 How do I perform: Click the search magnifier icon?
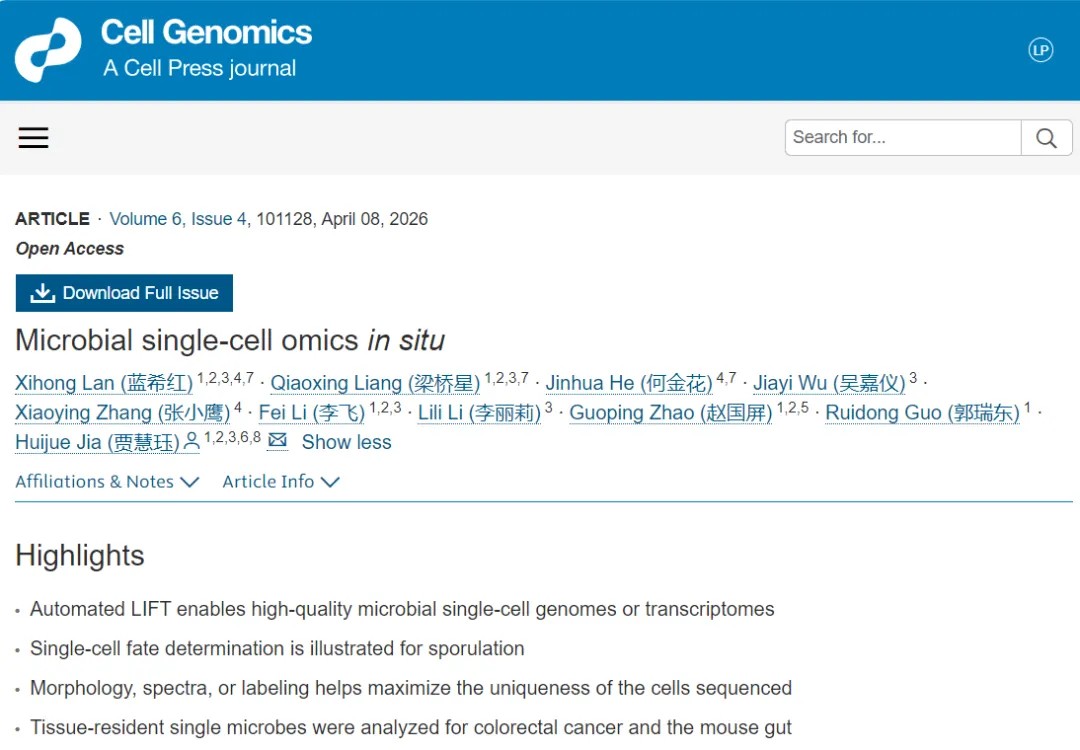1046,137
